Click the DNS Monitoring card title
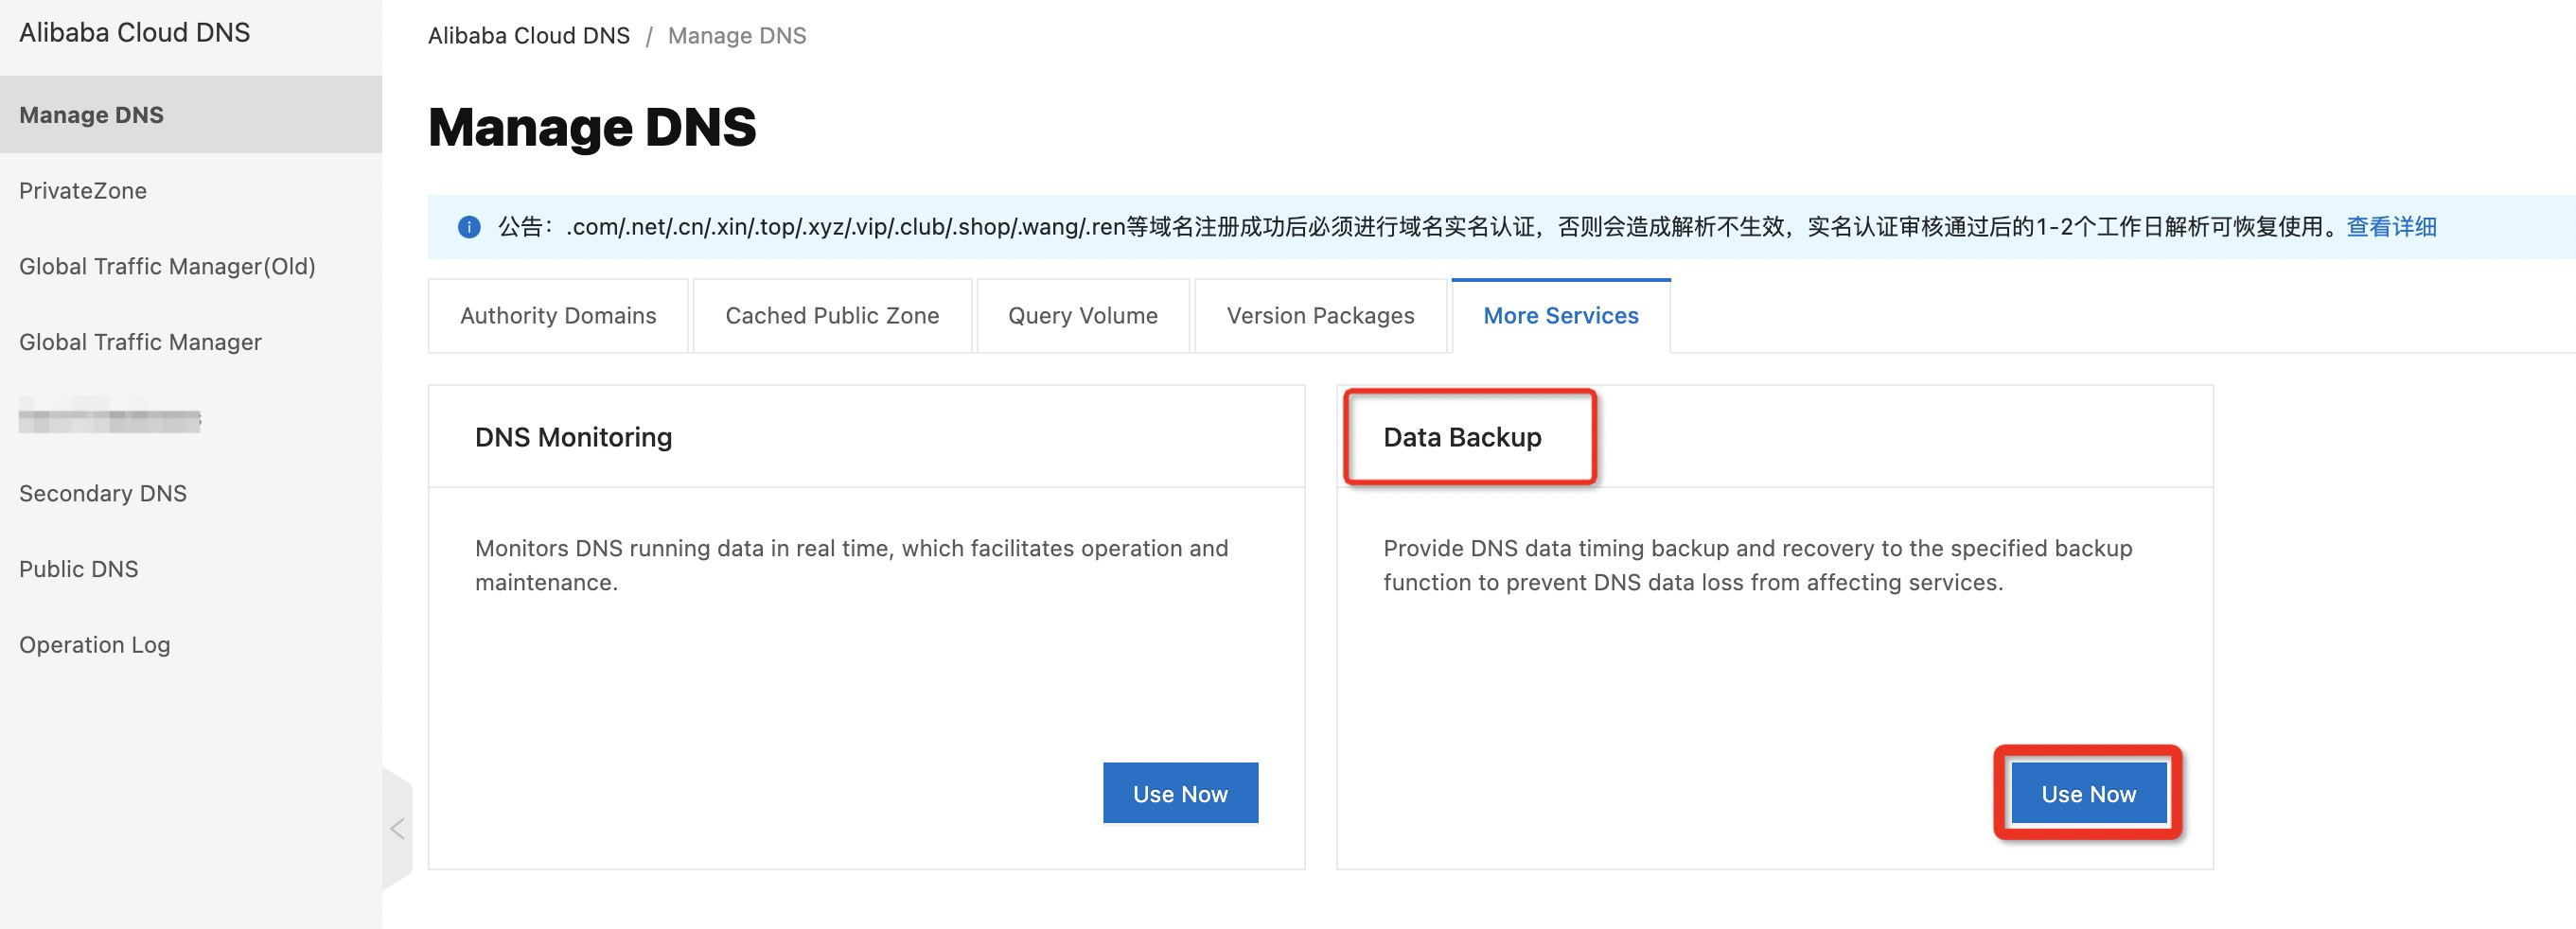 (573, 437)
